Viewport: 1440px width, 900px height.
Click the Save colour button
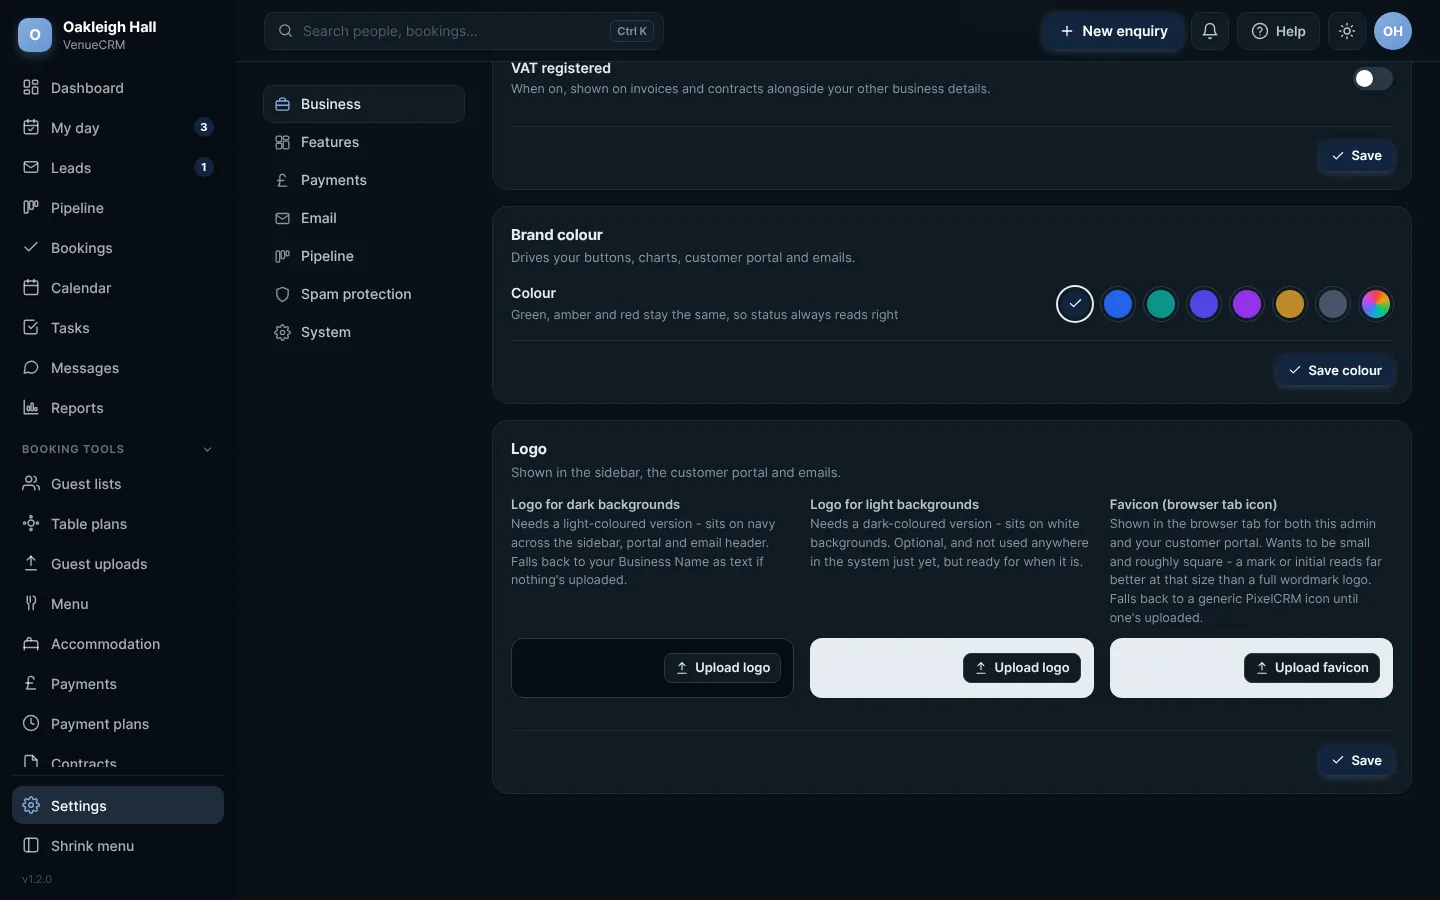coord(1335,370)
